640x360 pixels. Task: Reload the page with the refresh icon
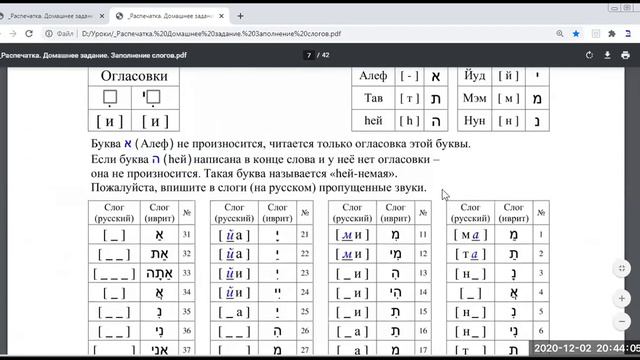pos(29,33)
